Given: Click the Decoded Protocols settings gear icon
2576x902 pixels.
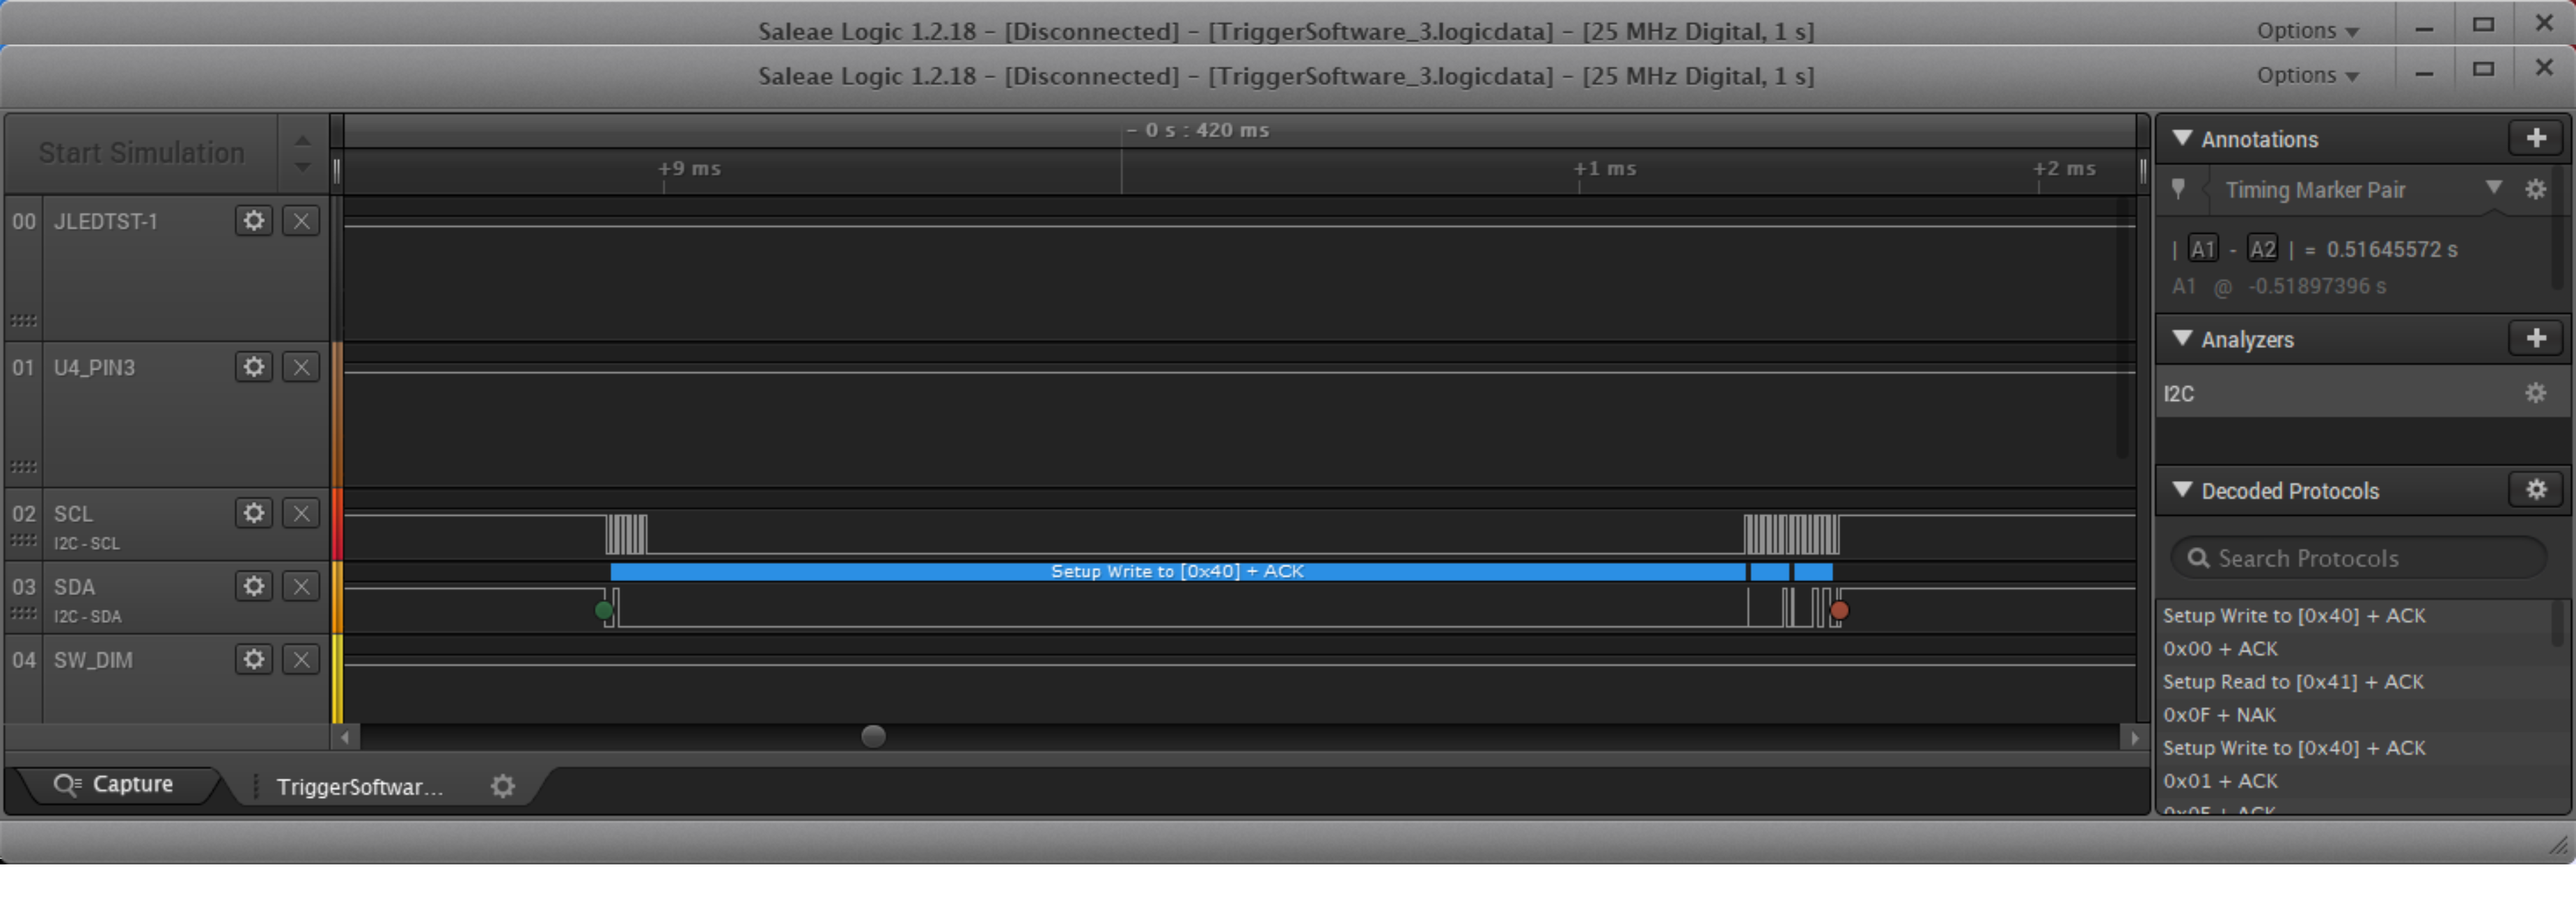Looking at the screenshot, I should click(x=2535, y=489).
